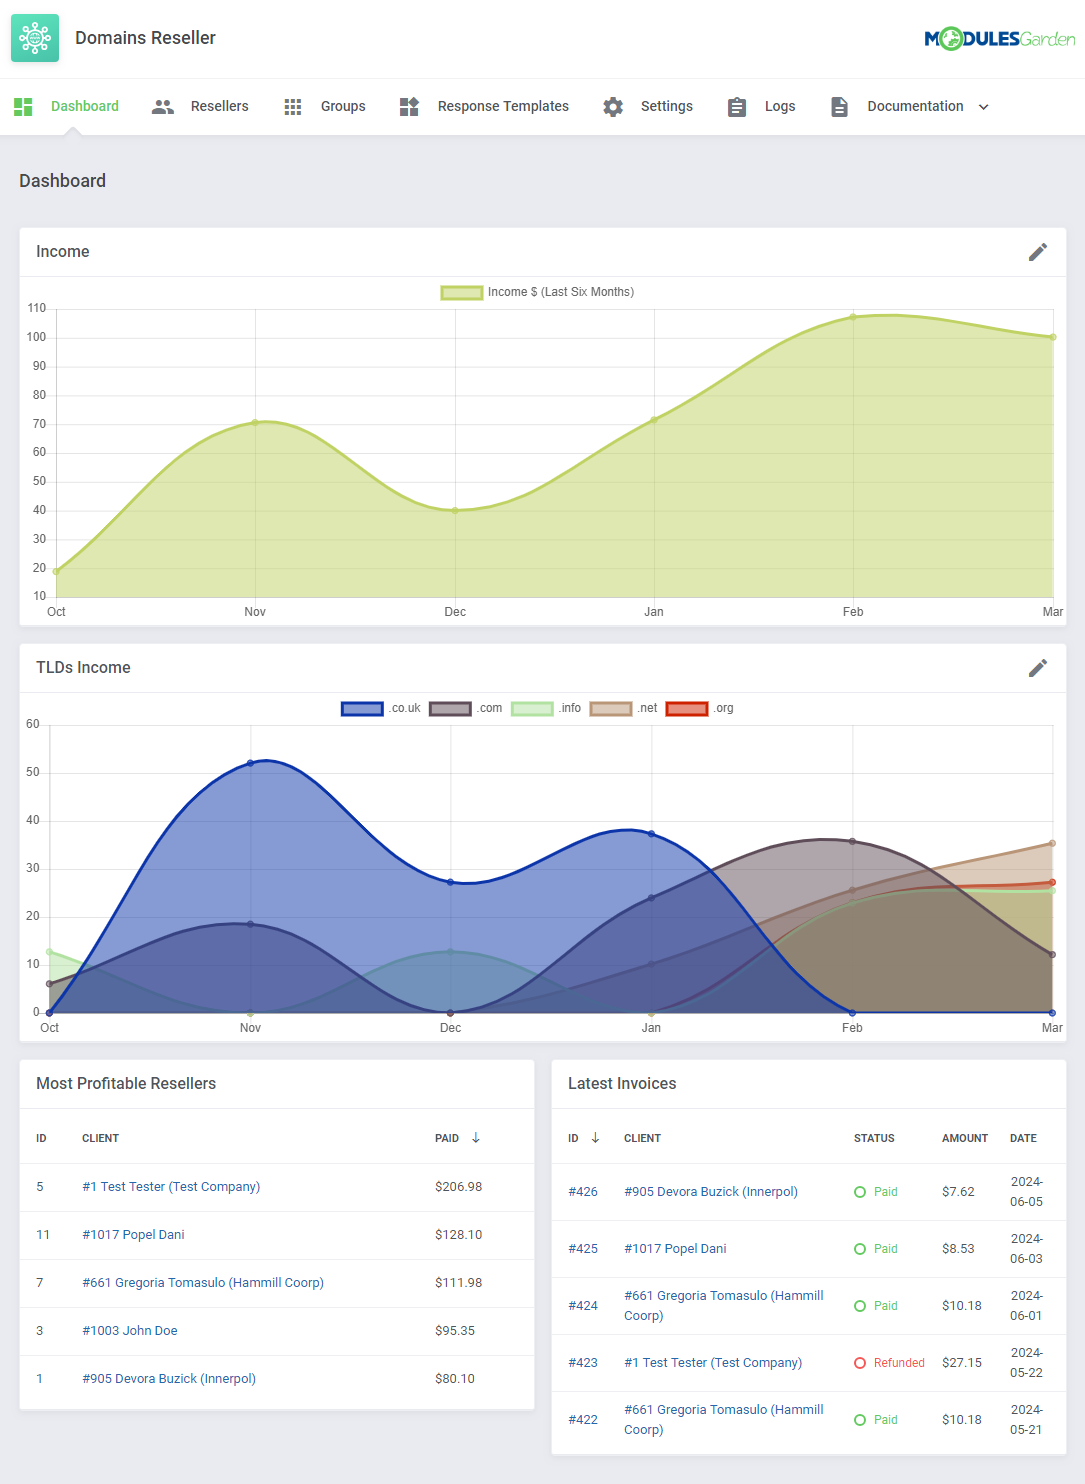
Task: Edit the Income chart with pencil icon
Action: [1038, 252]
